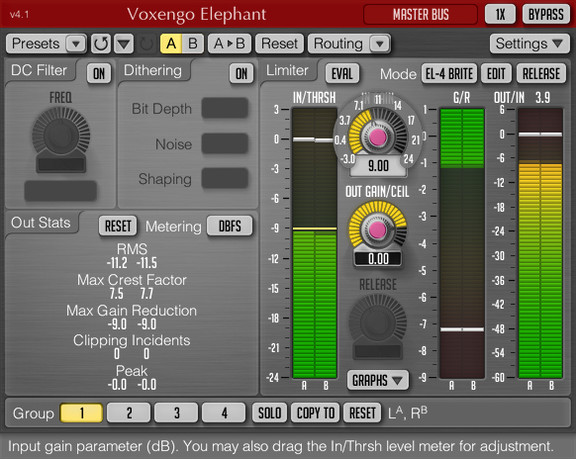576x459 pixels.
Task: Click the Clipping Incidents label
Action: (x=132, y=340)
